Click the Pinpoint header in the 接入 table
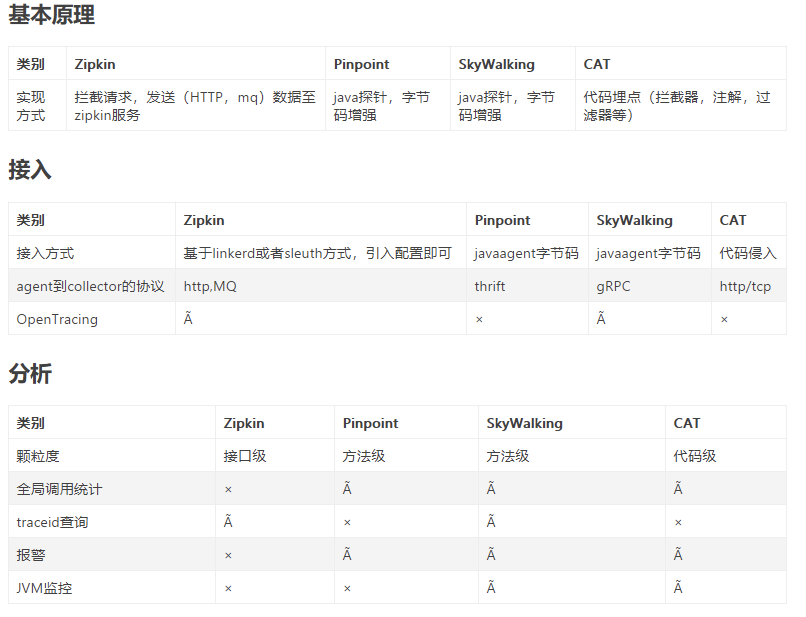This screenshot has height=617, width=806. pos(502,220)
